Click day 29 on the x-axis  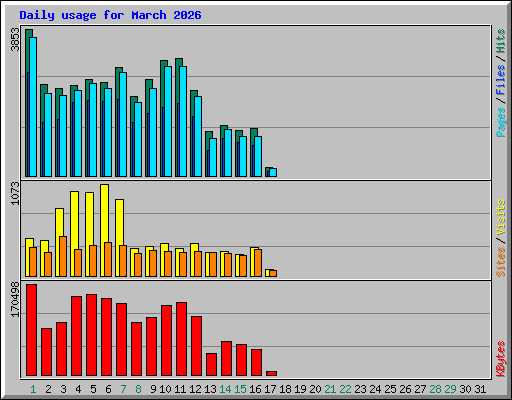click(x=450, y=389)
